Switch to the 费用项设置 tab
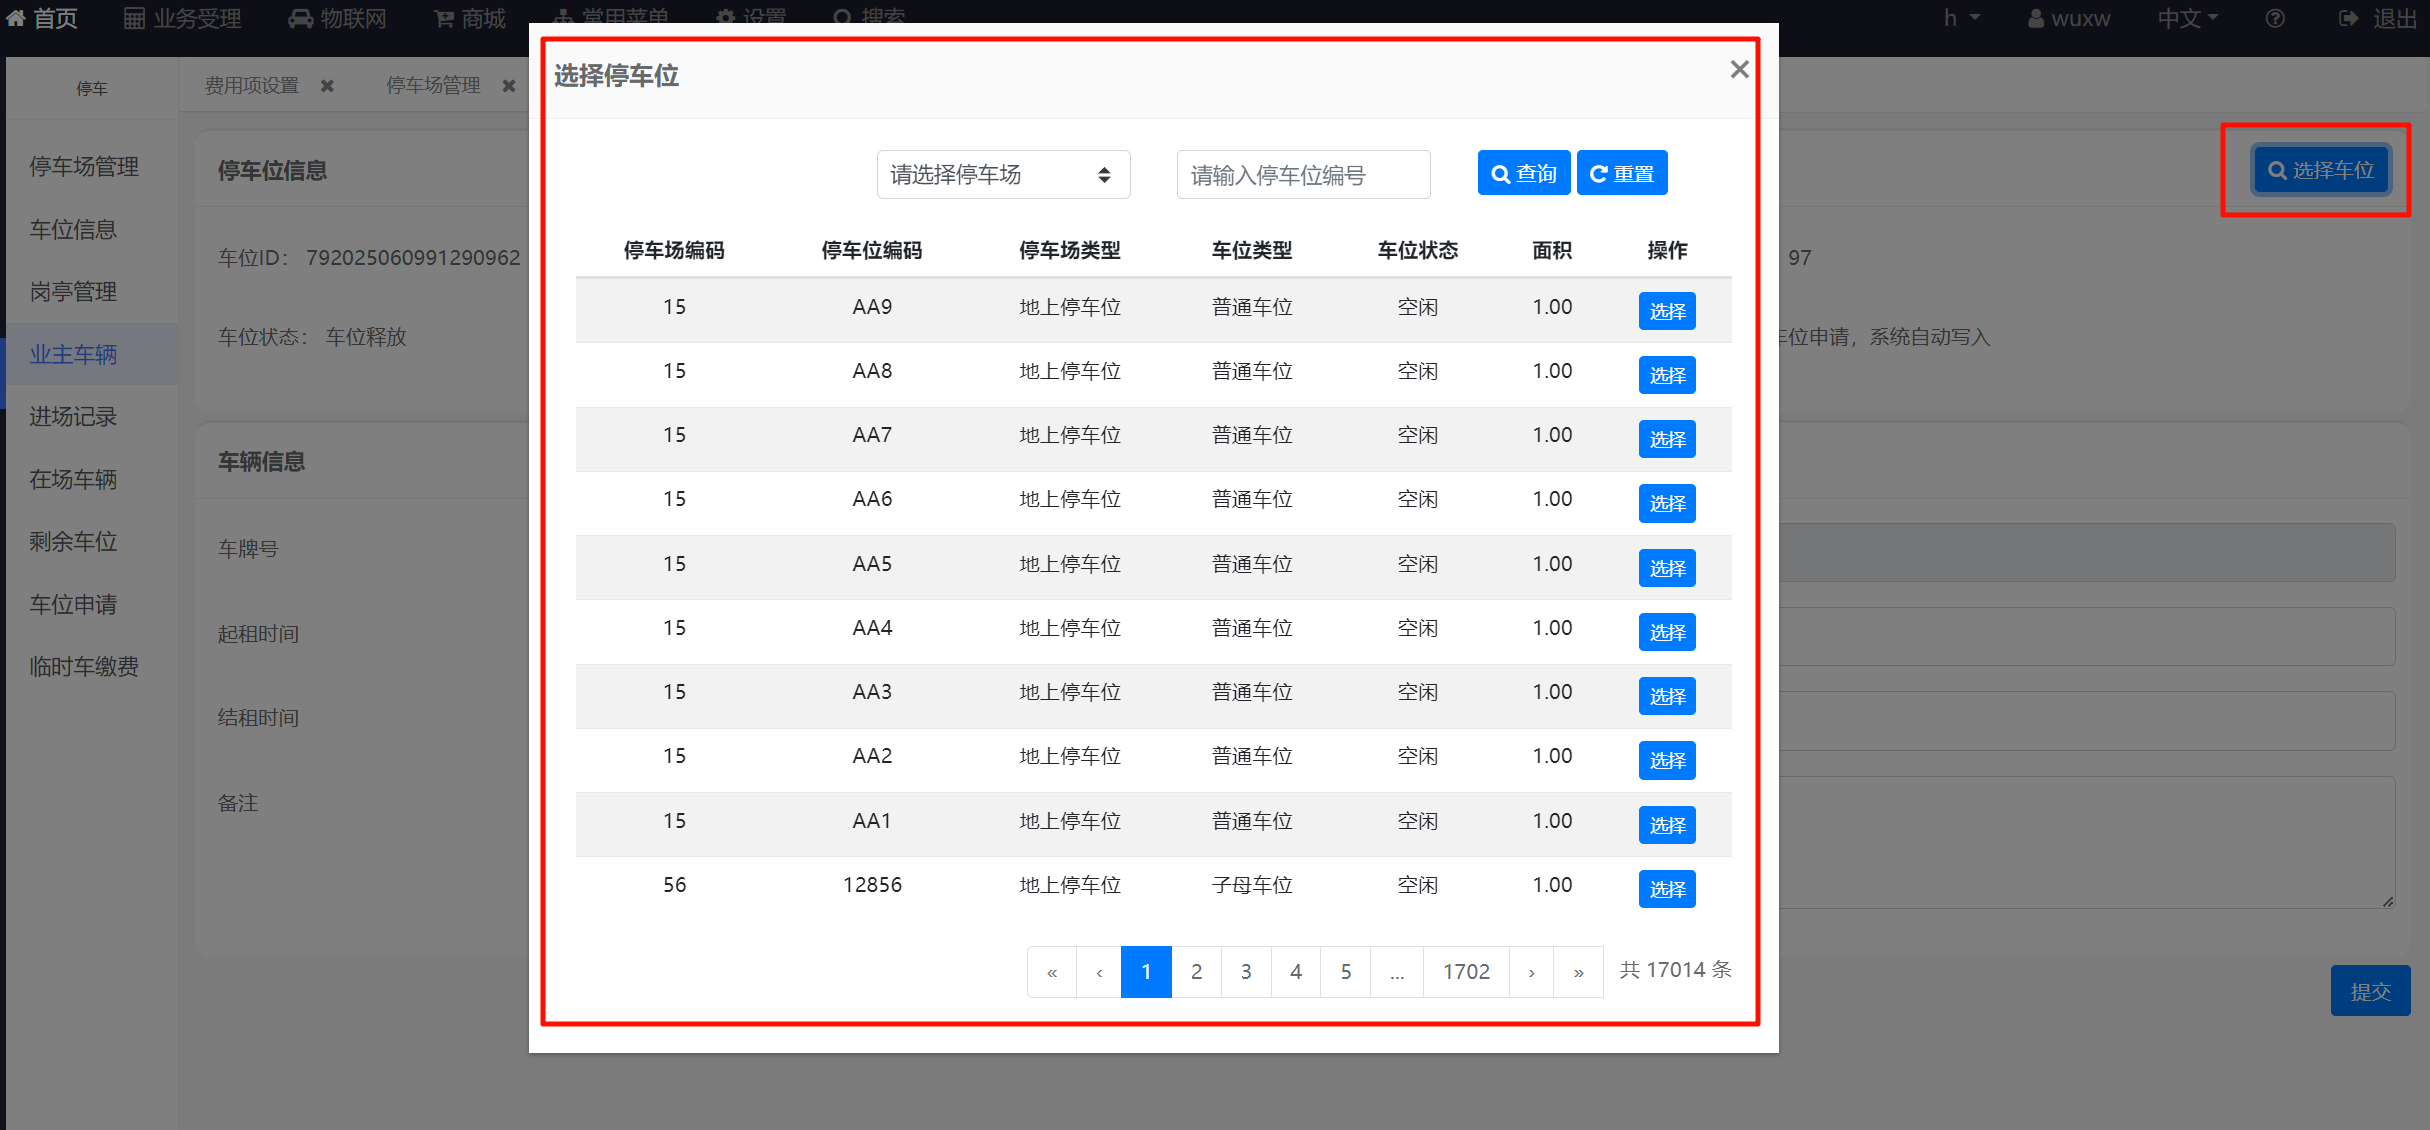2430x1130 pixels. pos(252,86)
